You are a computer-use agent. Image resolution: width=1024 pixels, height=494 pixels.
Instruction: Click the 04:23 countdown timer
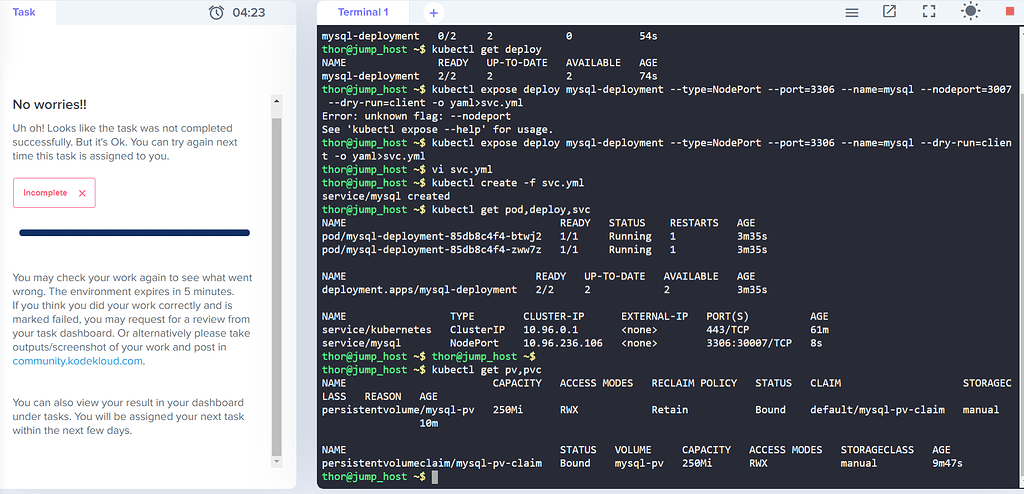pos(248,13)
